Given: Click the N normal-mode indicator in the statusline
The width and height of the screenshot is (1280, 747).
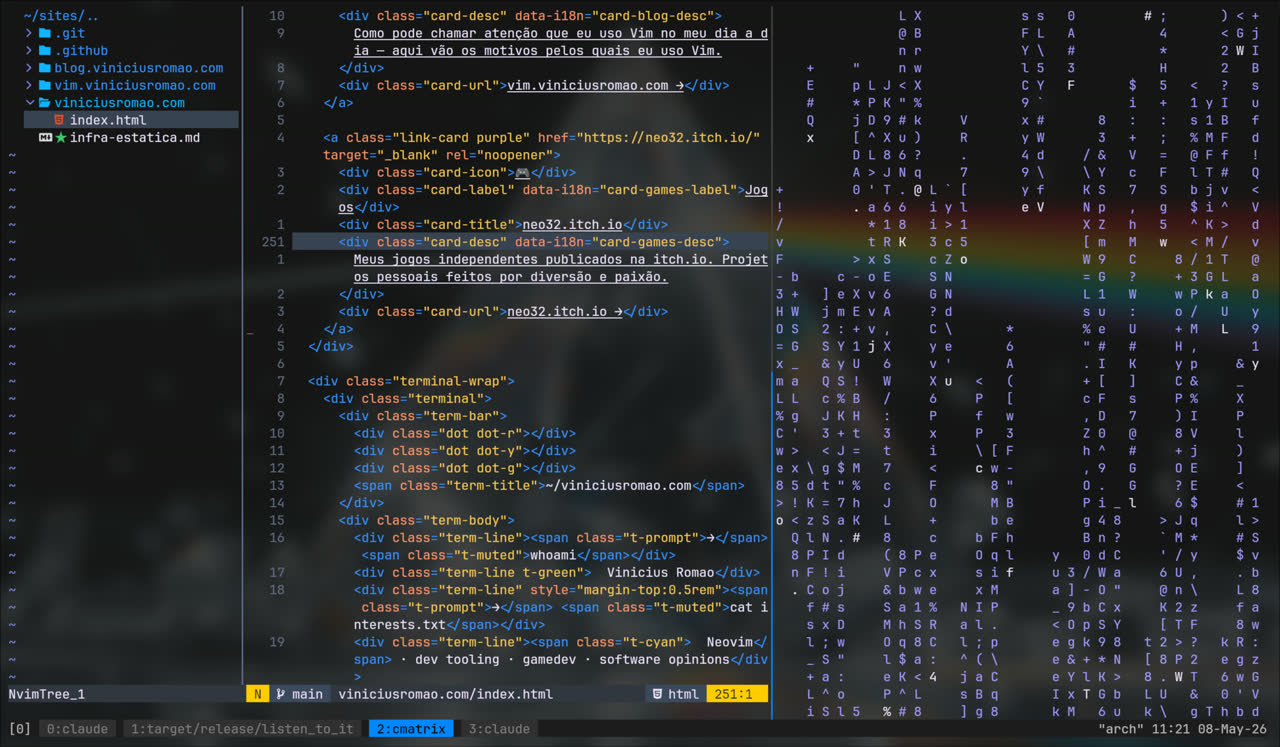Looking at the screenshot, I should coord(258,694).
